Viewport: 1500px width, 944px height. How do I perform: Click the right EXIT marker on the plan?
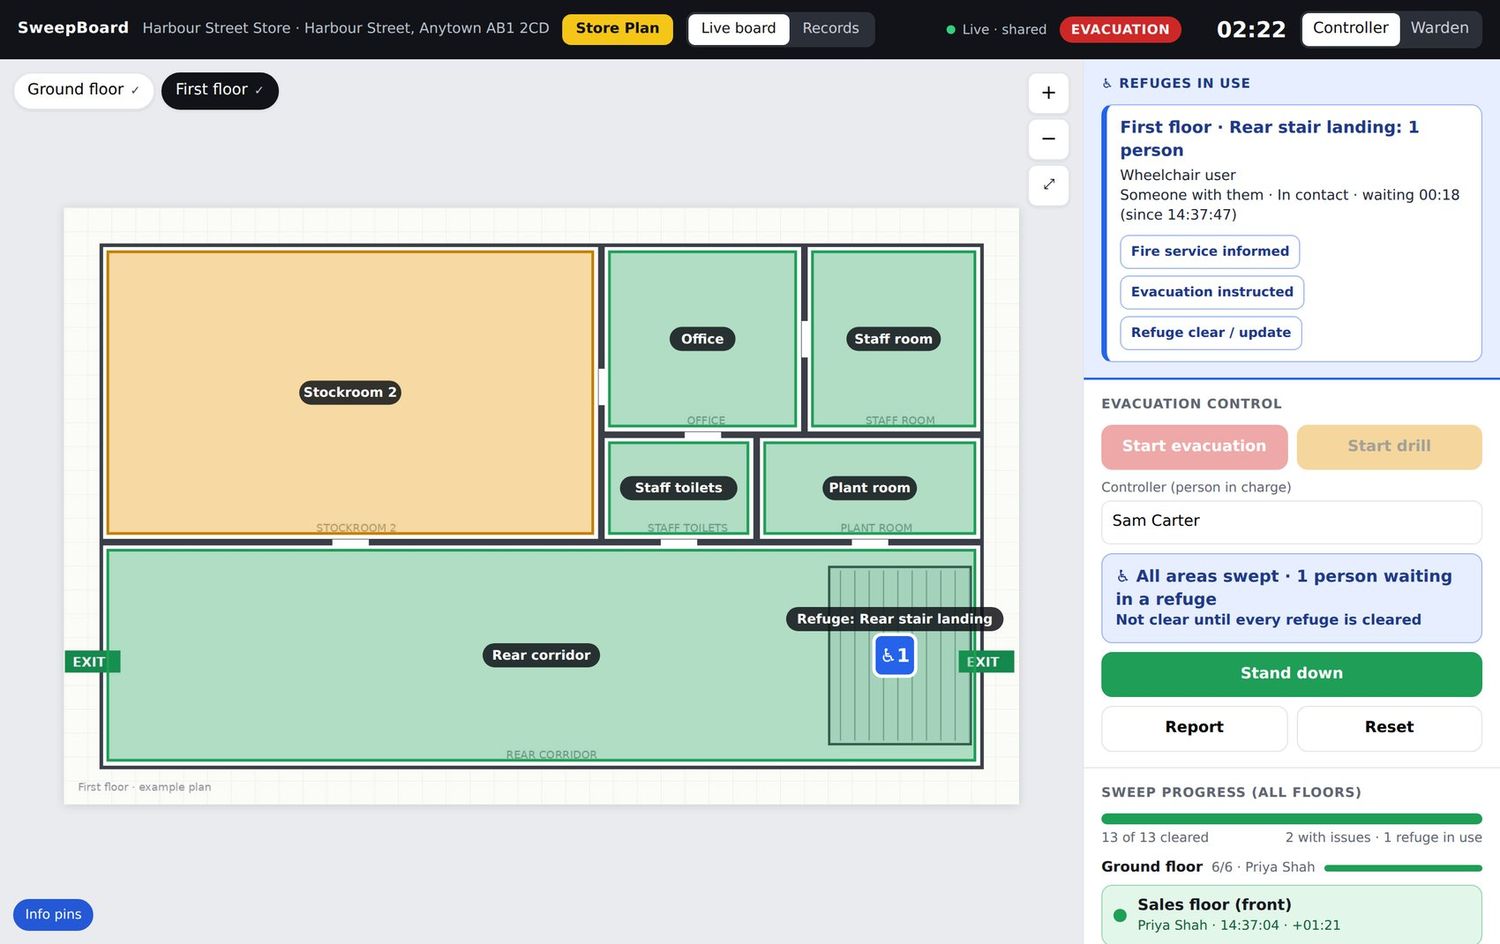(986, 662)
